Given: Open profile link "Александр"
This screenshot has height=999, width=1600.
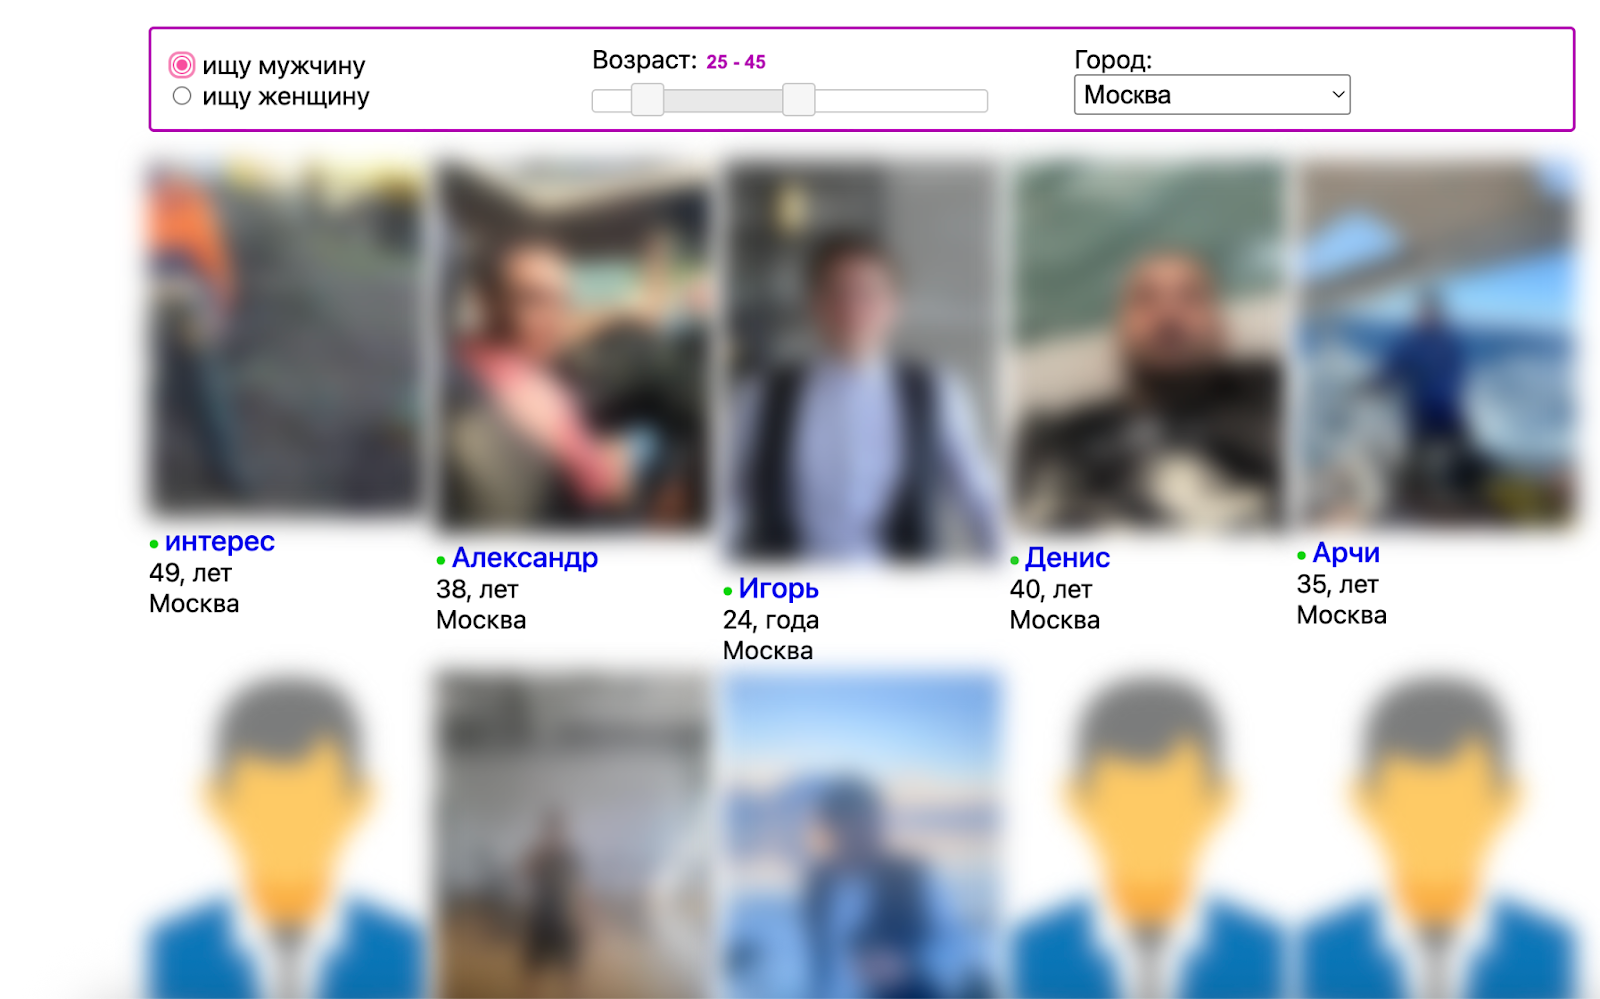Looking at the screenshot, I should click(525, 557).
